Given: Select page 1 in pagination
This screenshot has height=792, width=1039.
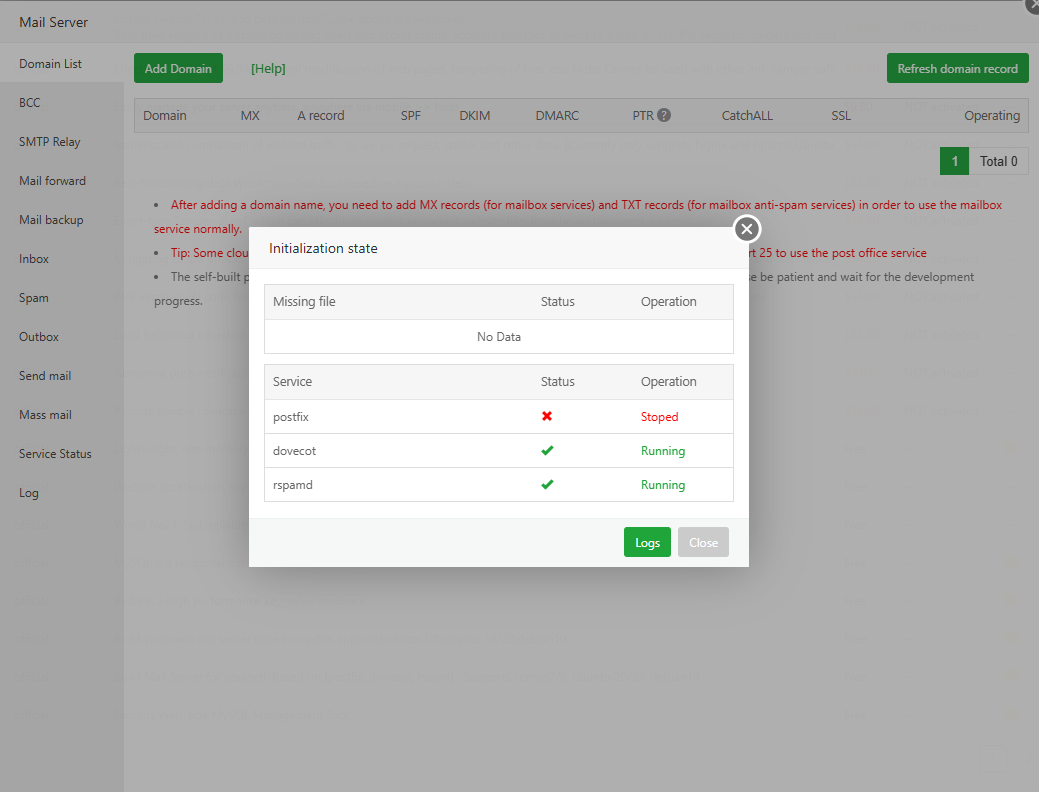Looking at the screenshot, I should tap(954, 161).
